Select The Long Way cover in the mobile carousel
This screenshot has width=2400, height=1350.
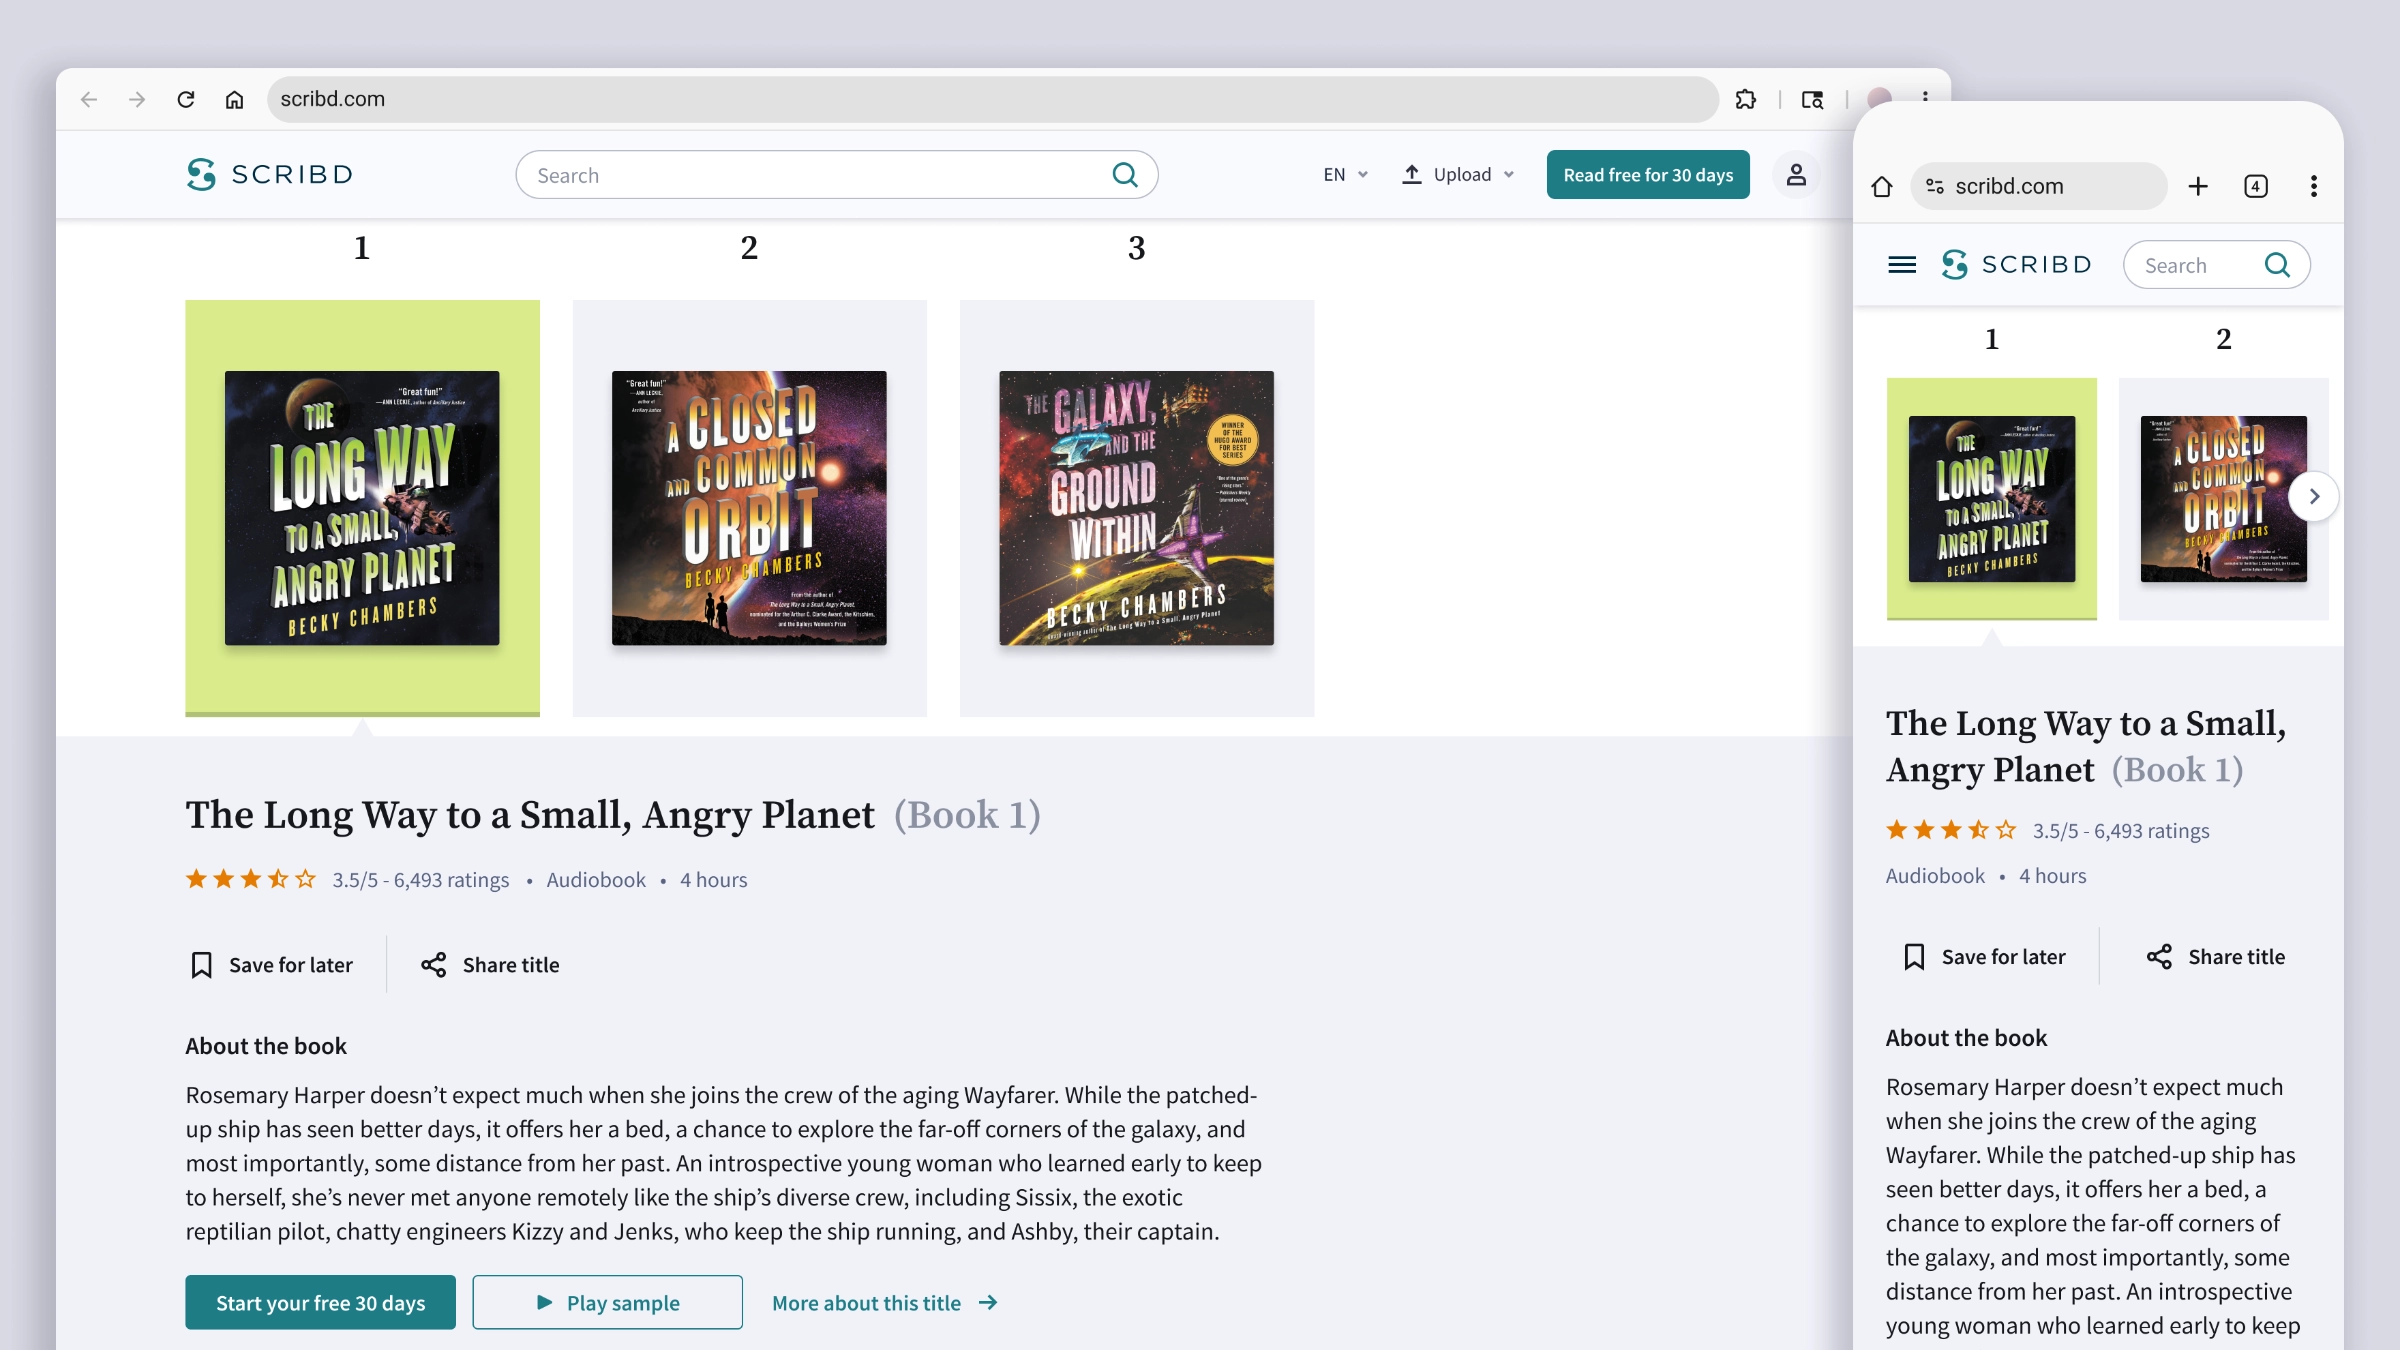click(1991, 498)
